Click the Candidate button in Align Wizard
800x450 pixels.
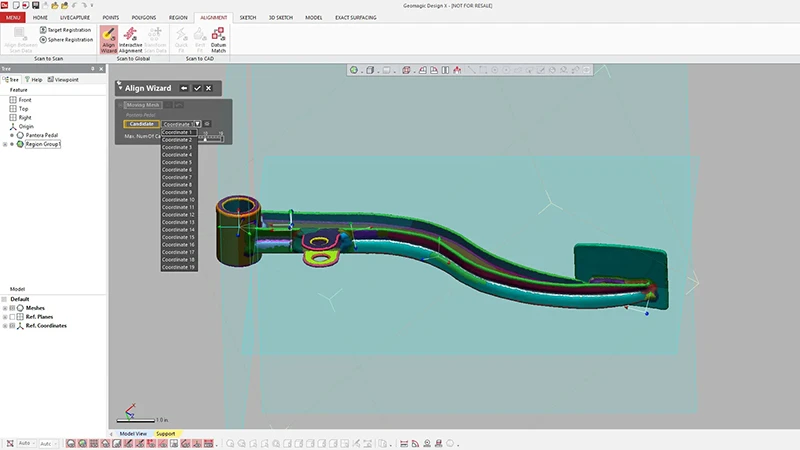pyautogui.click(x=140, y=124)
